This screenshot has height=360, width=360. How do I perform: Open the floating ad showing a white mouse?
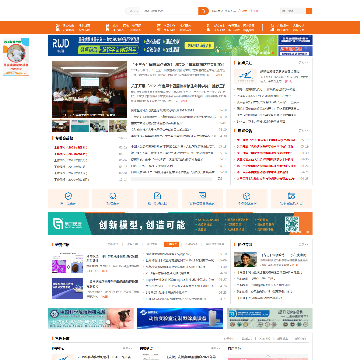(16, 57)
